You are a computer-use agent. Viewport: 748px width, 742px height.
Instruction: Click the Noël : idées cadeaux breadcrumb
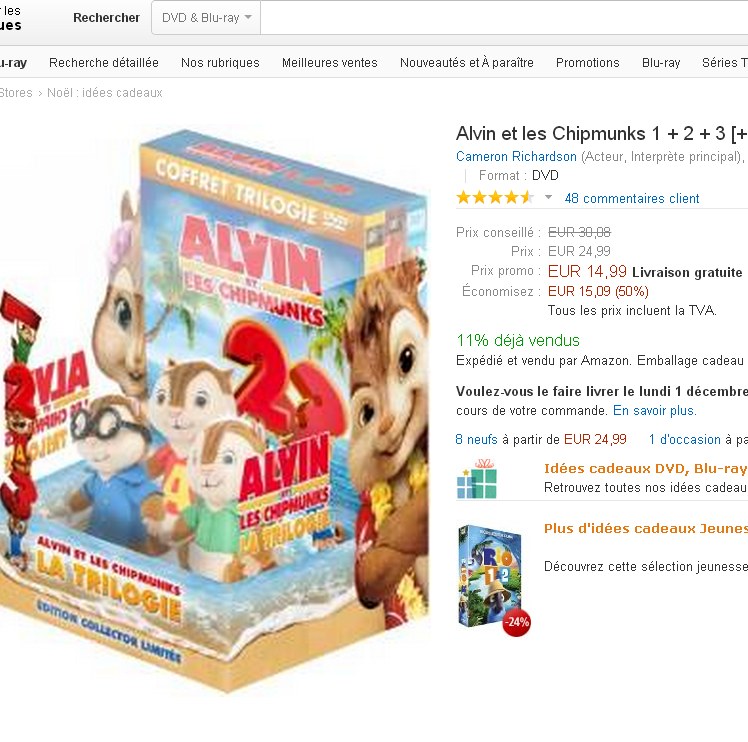point(104,93)
